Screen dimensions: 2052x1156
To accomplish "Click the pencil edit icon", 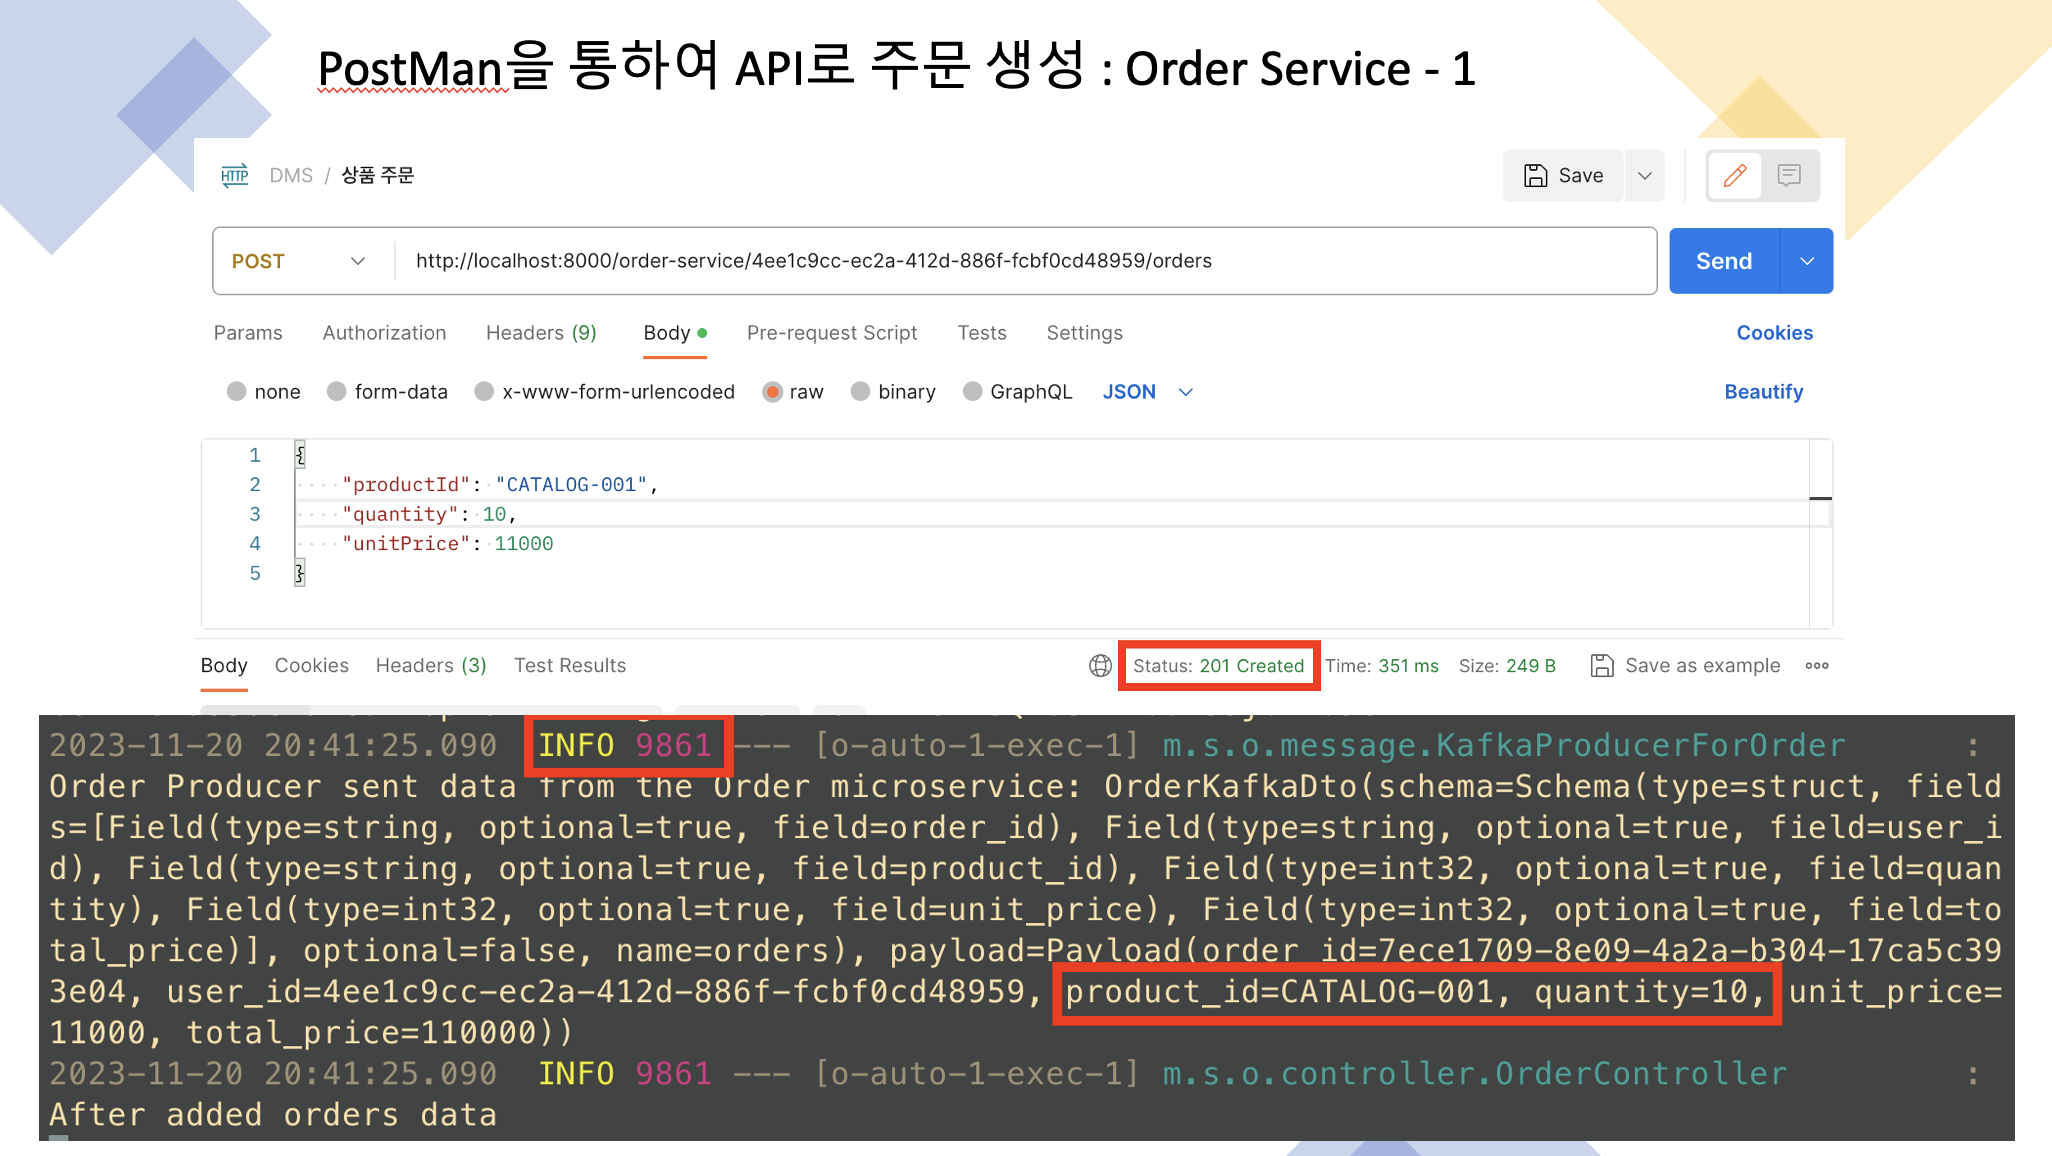I will pyautogui.click(x=1734, y=176).
